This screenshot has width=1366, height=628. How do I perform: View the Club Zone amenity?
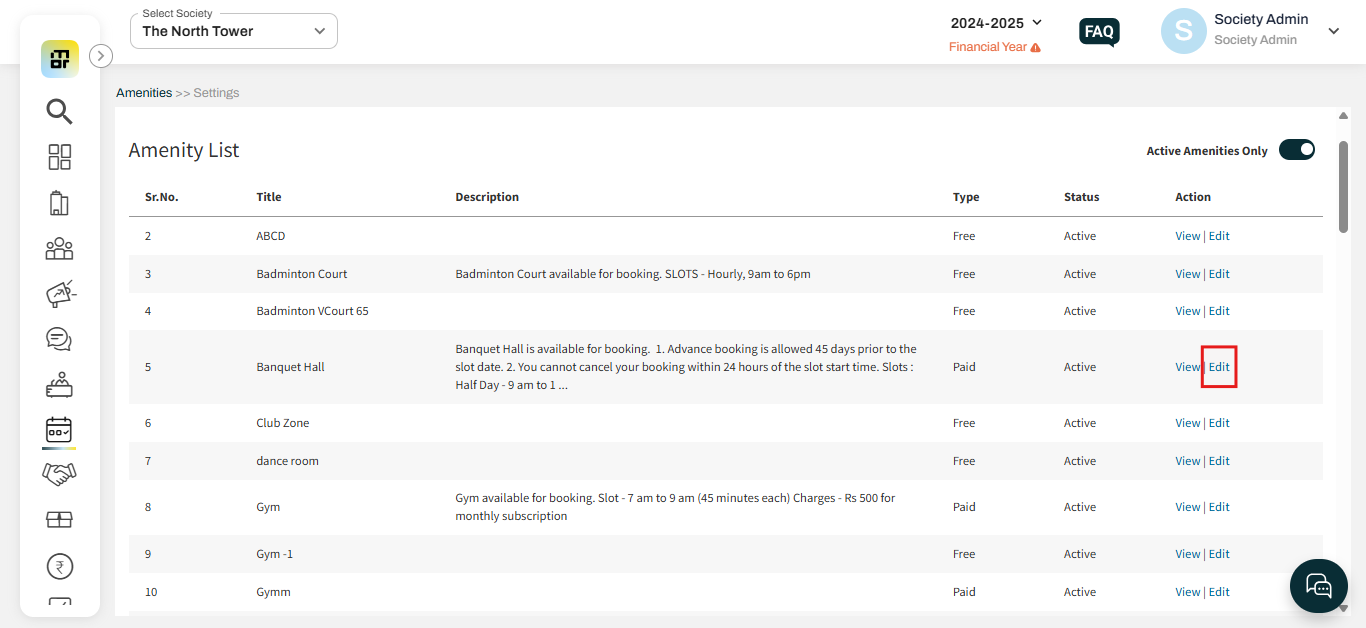click(x=1187, y=423)
